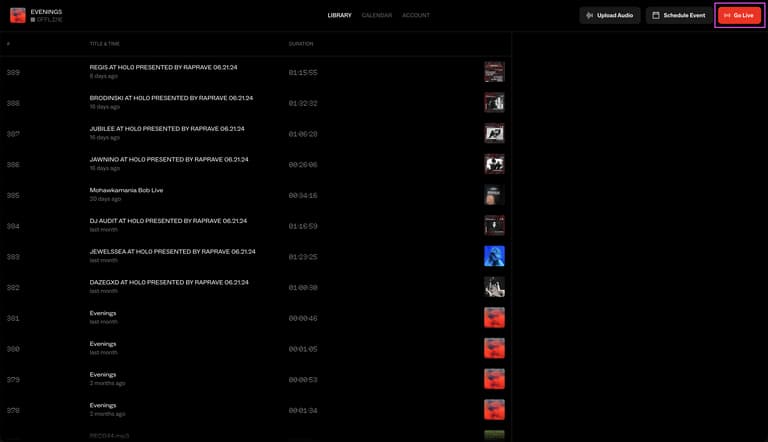Click the Offline status indicator
Screen dimensions: 768x442
(47, 20)
